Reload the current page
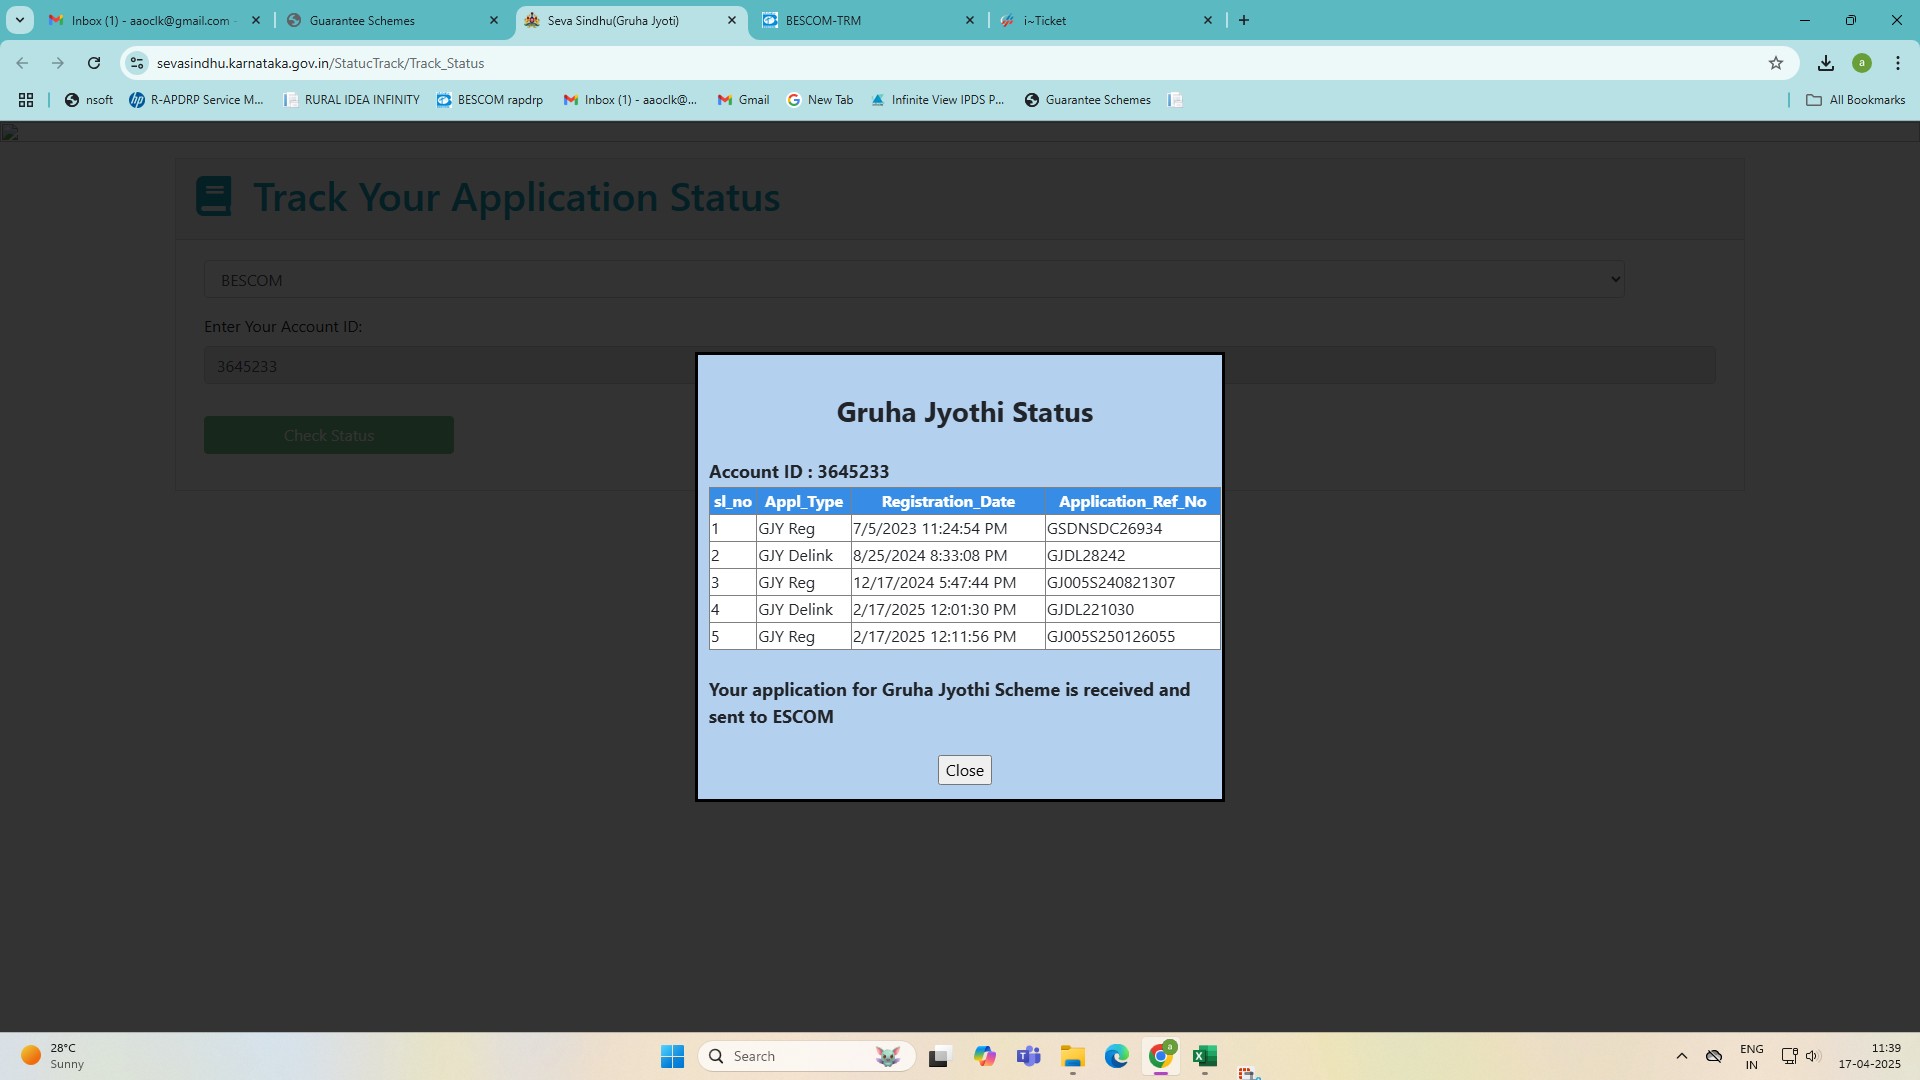This screenshot has height=1080, width=1920. tap(94, 63)
